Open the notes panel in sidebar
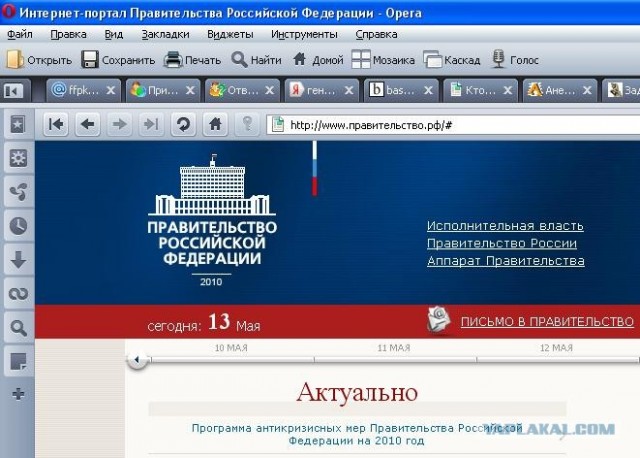The image size is (640, 458). pos(18,361)
